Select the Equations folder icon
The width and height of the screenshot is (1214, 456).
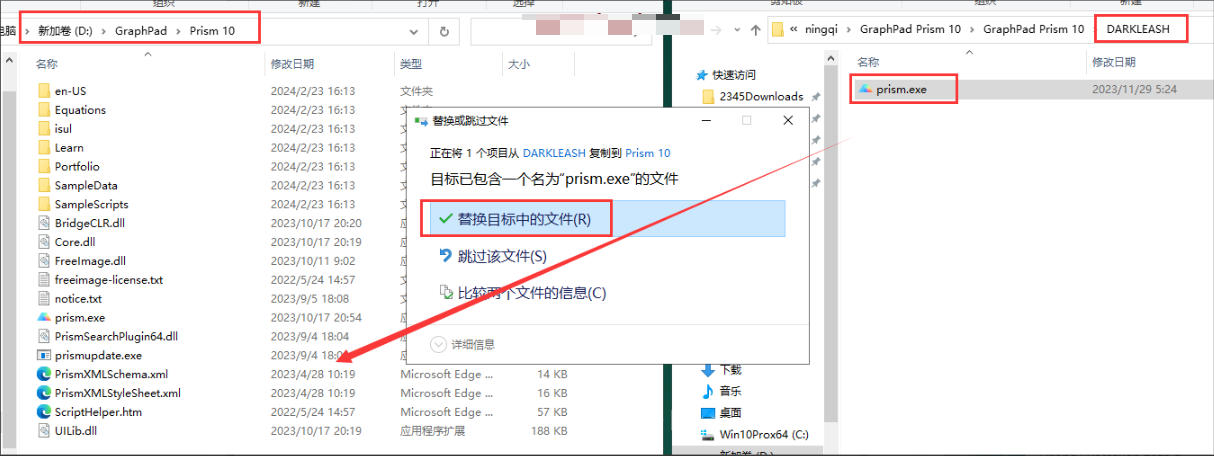coord(44,110)
